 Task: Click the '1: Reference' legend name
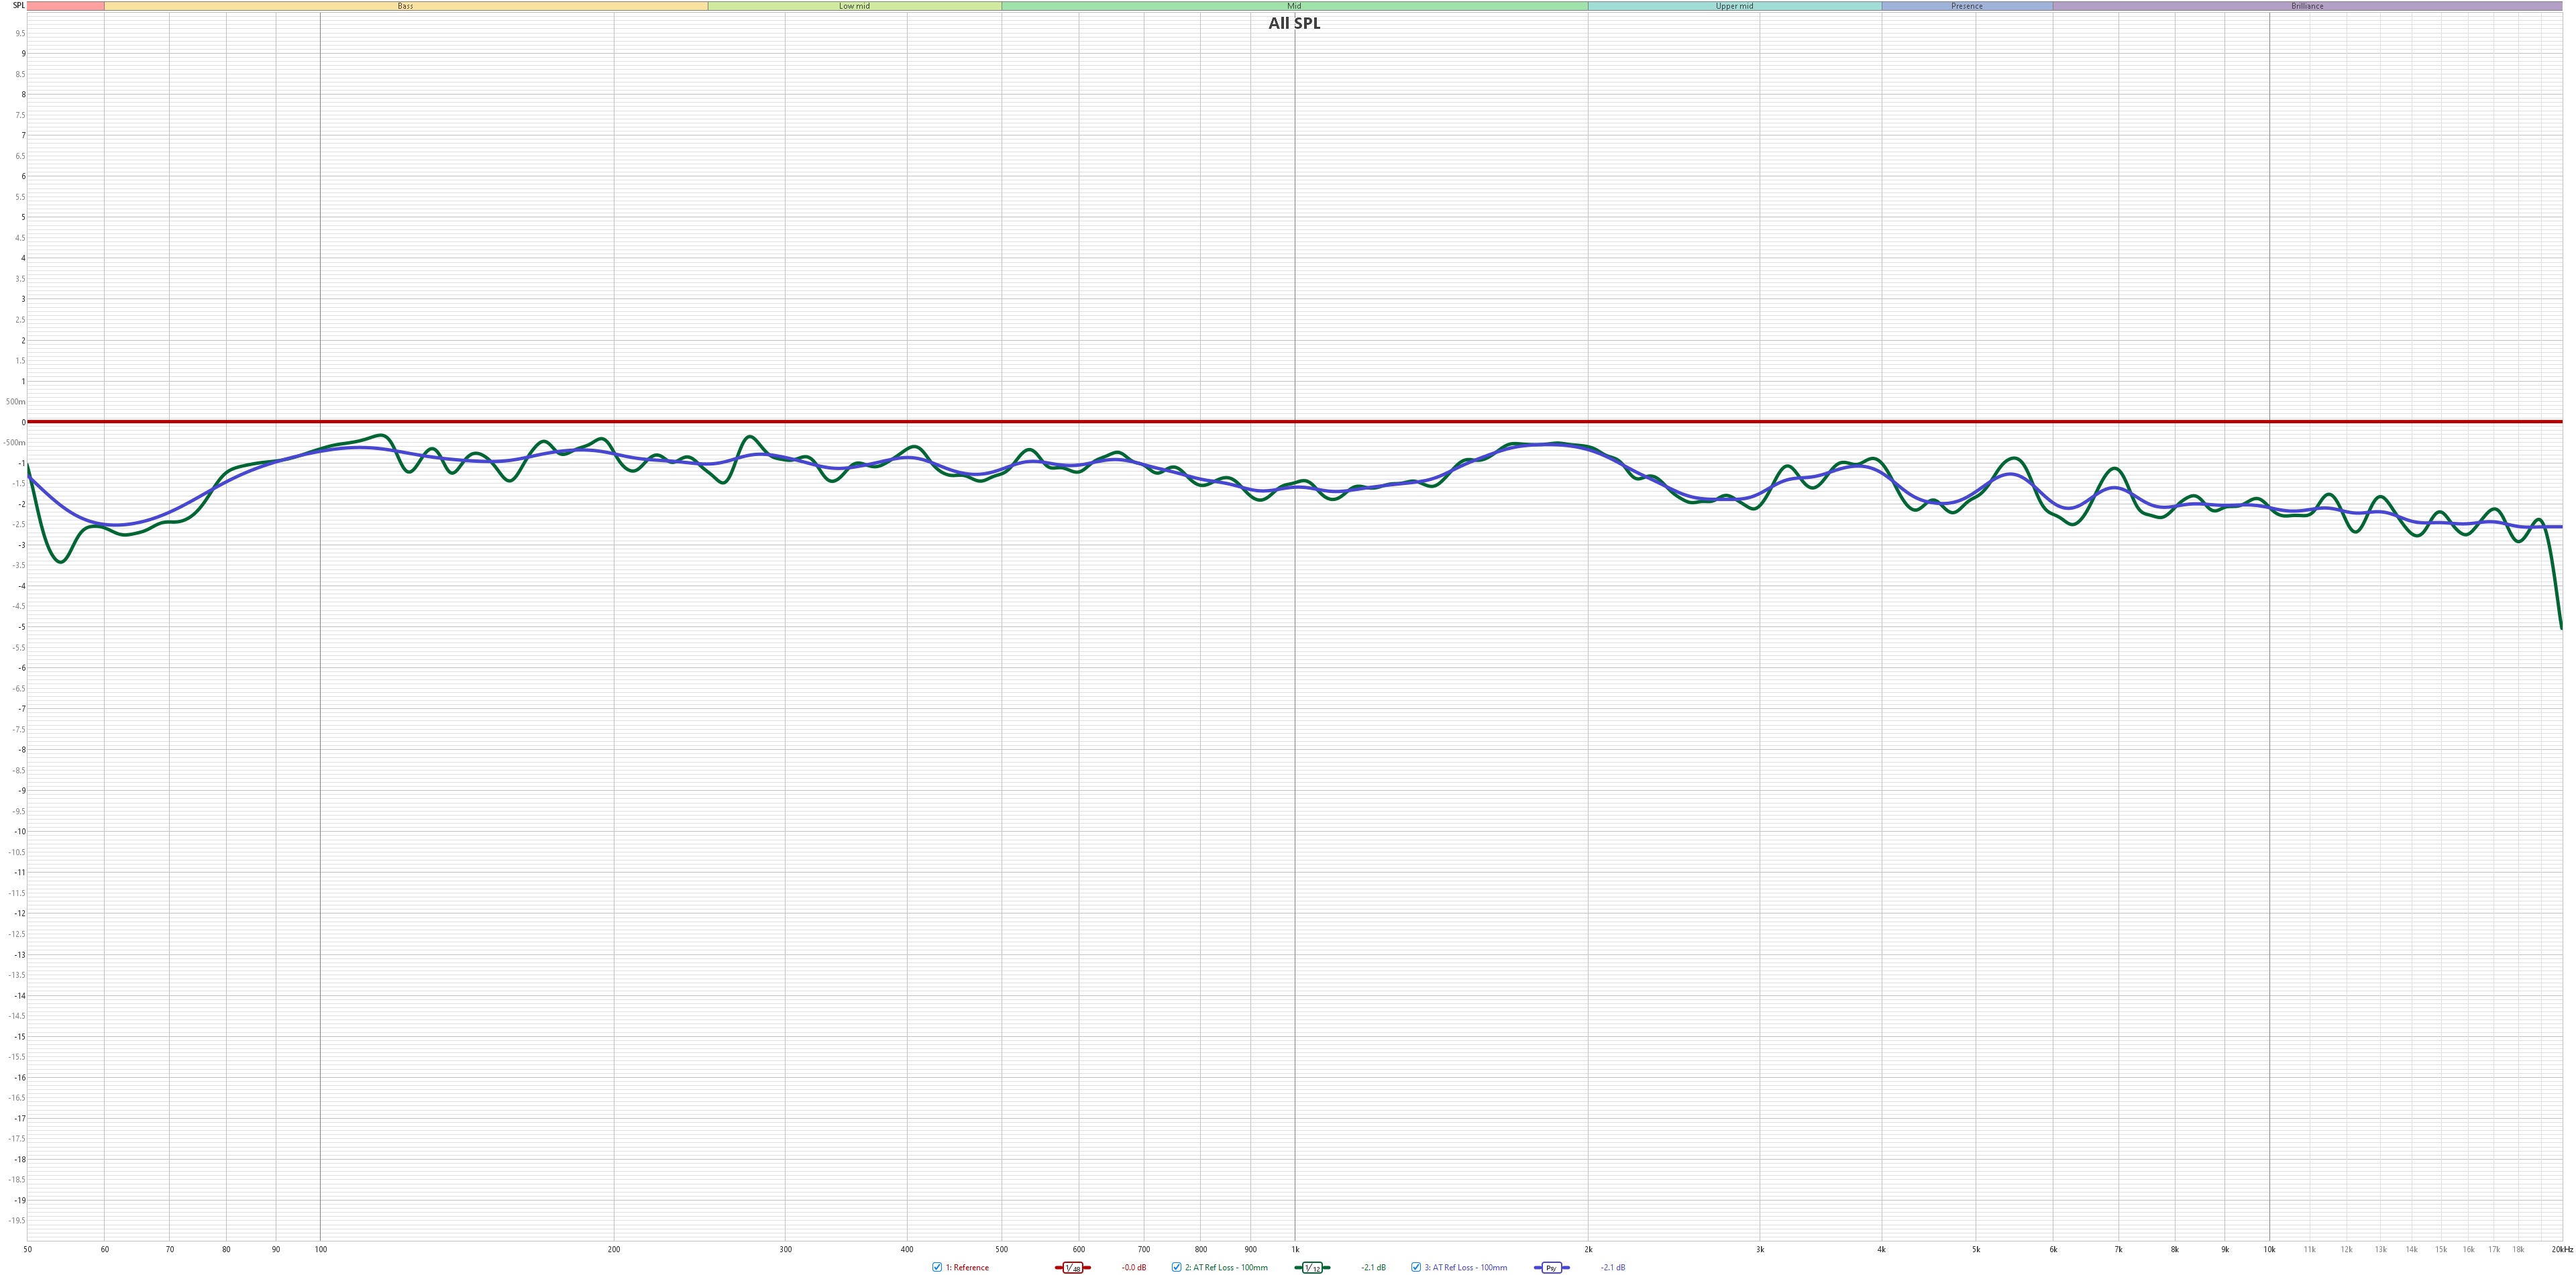967,1267
